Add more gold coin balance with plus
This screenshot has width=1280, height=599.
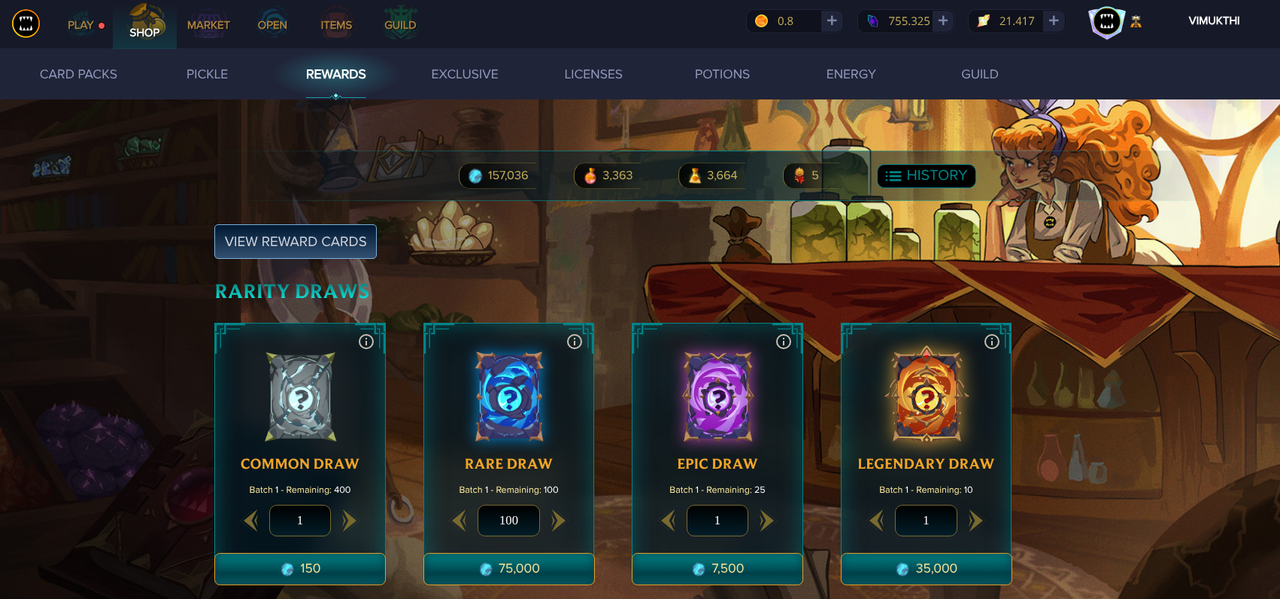(832, 21)
